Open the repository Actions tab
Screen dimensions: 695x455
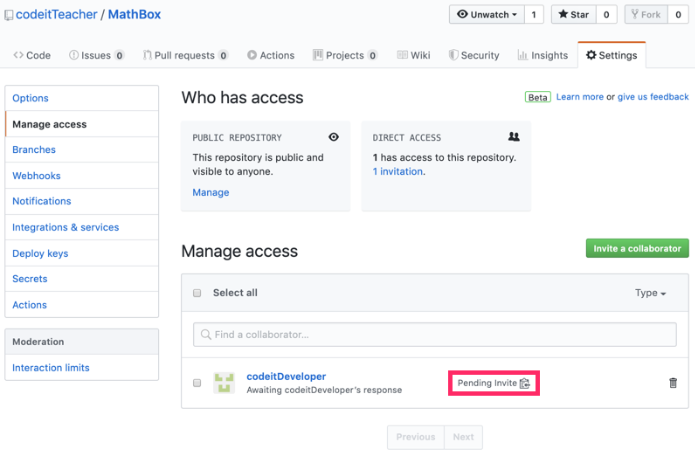pos(271,55)
